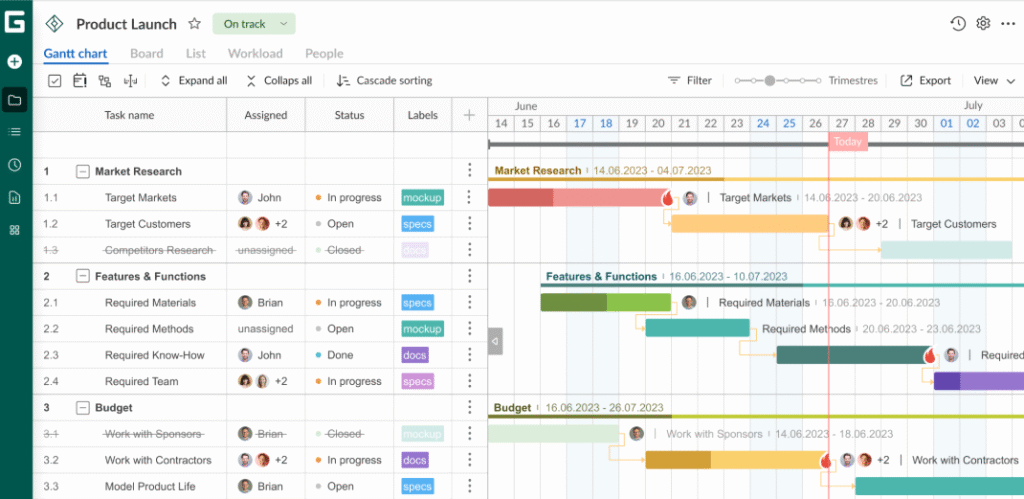The width and height of the screenshot is (1024, 499).
Task: Adjust the timeline zoom slider handle
Action: coord(770,81)
